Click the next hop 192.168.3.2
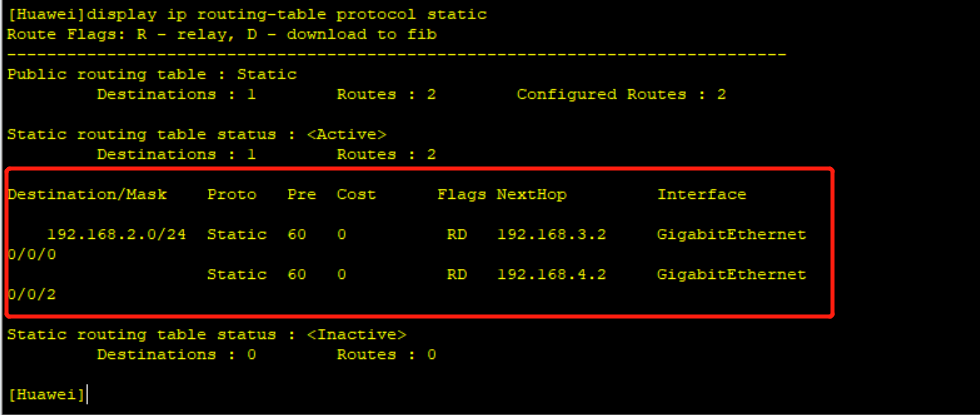The image size is (980, 415). pyautogui.click(x=552, y=235)
